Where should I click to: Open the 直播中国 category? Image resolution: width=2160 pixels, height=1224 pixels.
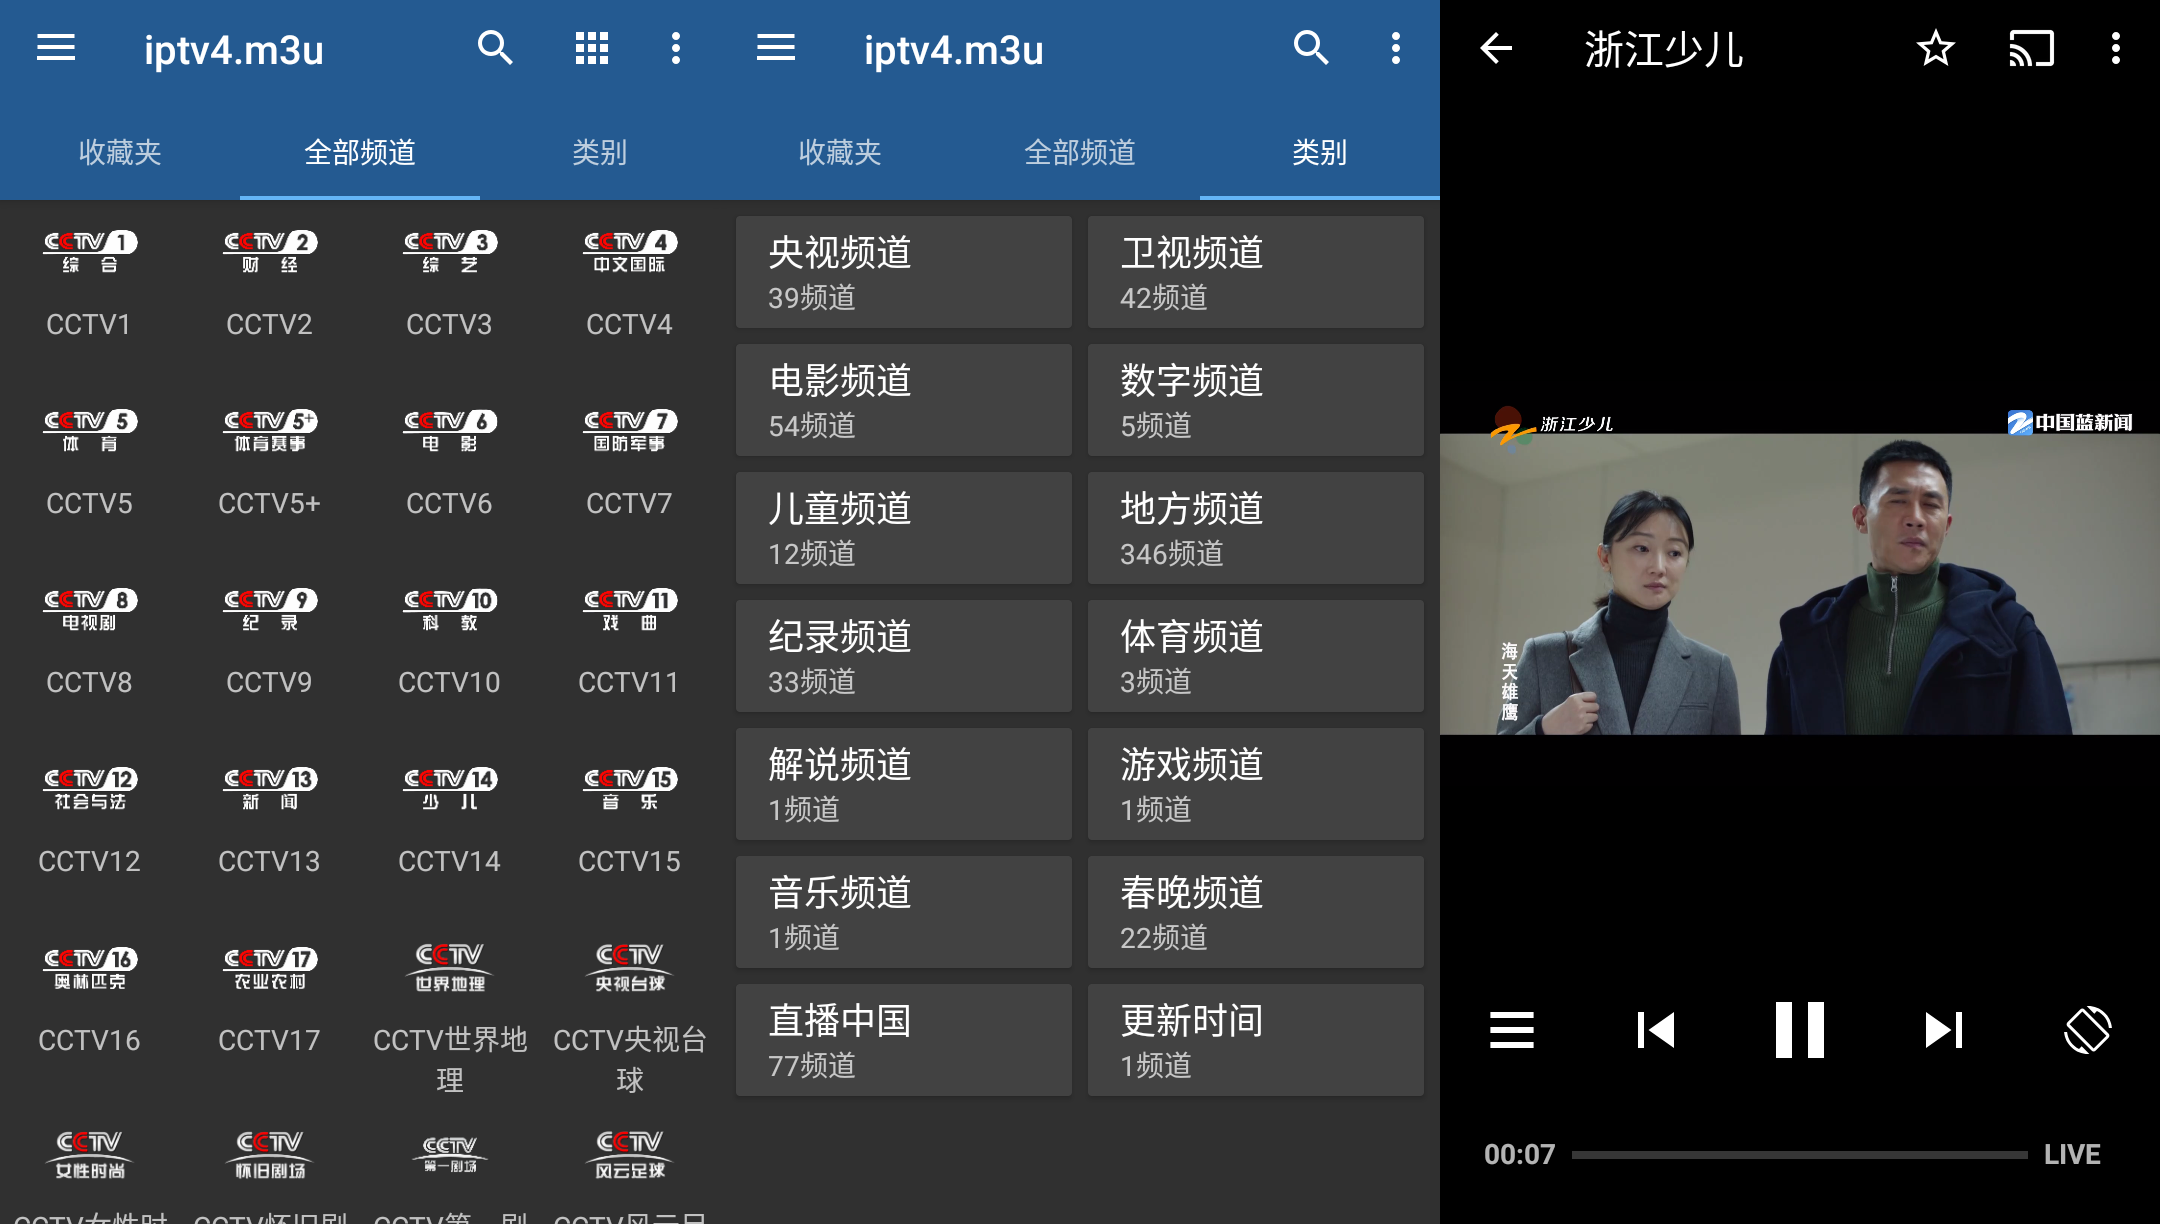tap(902, 1039)
